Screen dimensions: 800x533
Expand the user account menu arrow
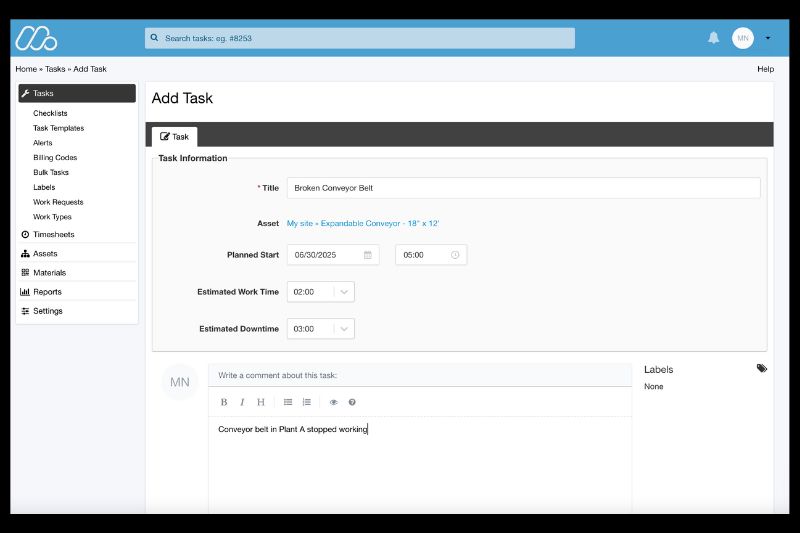click(767, 38)
